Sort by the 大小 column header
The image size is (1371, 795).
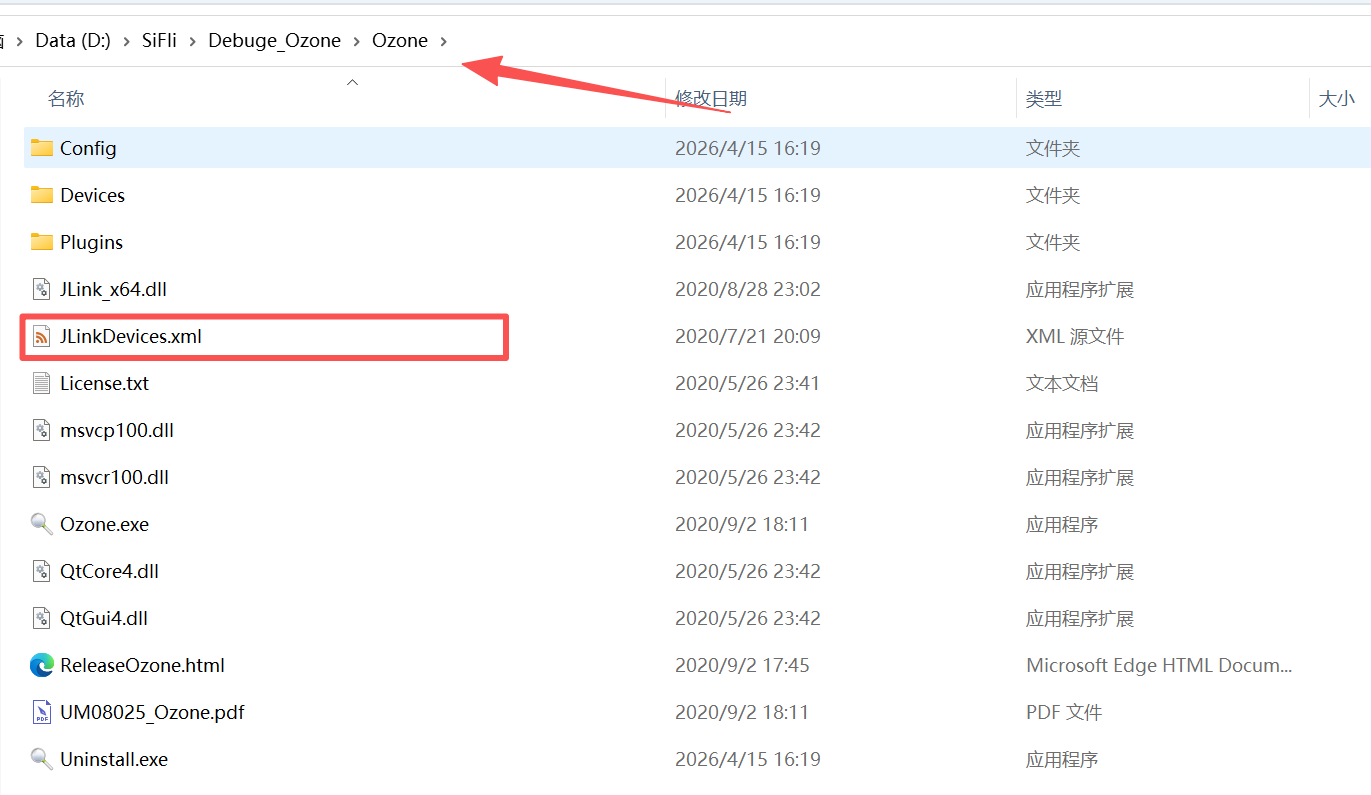pyautogui.click(x=1337, y=98)
